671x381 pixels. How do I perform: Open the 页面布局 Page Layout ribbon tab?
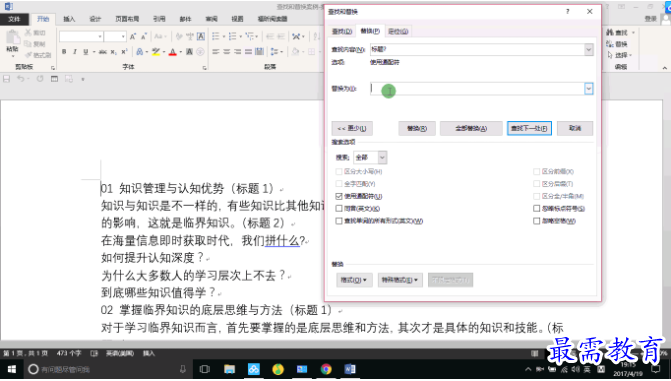(x=127, y=19)
